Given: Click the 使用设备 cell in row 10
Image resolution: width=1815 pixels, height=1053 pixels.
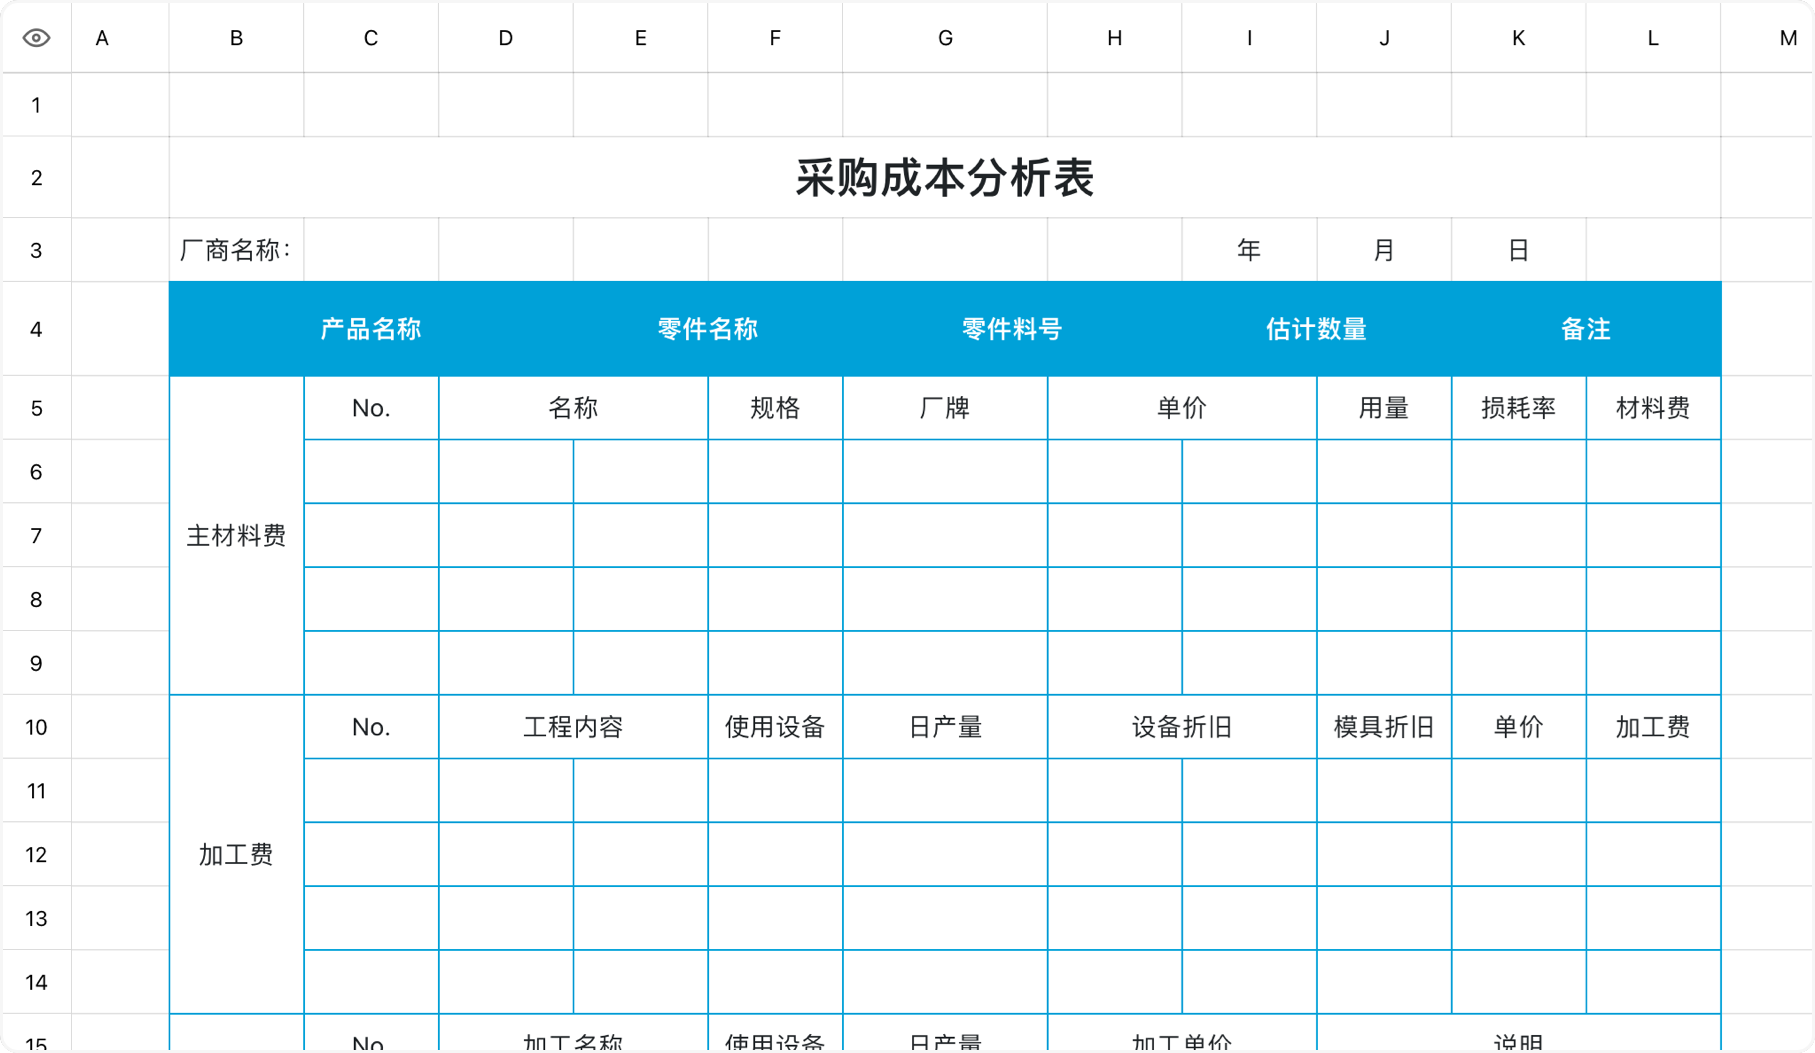Looking at the screenshot, I should 775,727.
